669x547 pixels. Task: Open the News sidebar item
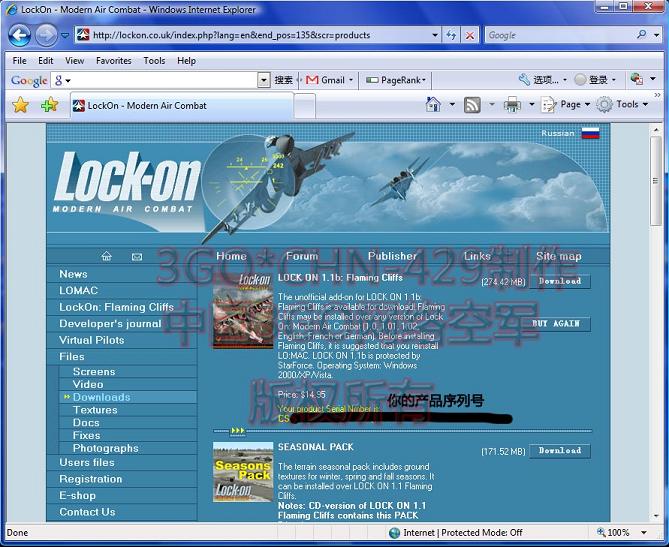click(73, 274)
